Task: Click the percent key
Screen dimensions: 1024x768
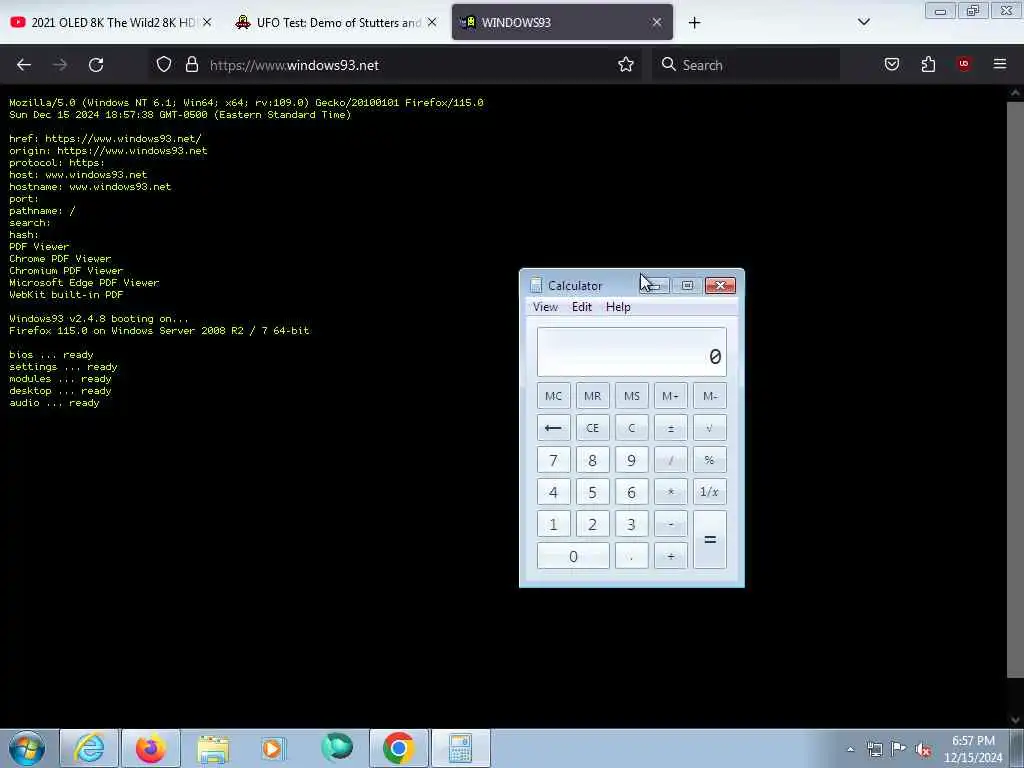Action: pyautogui.click(x=710, y=460)
